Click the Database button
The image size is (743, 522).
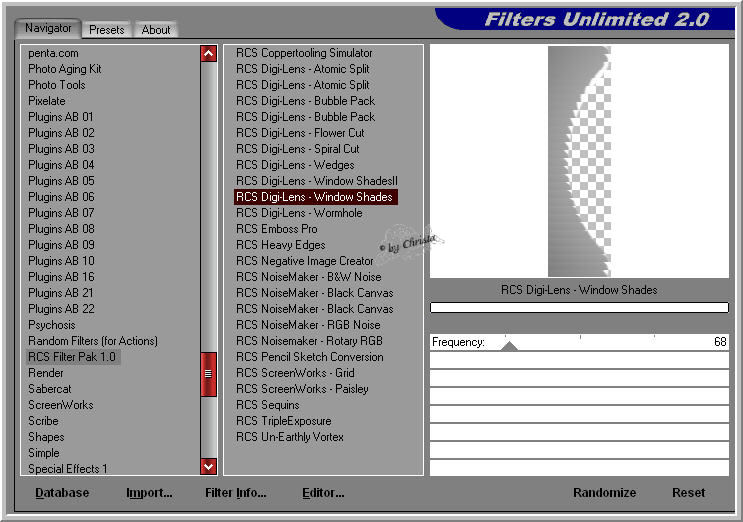click(x=62, y=493)
